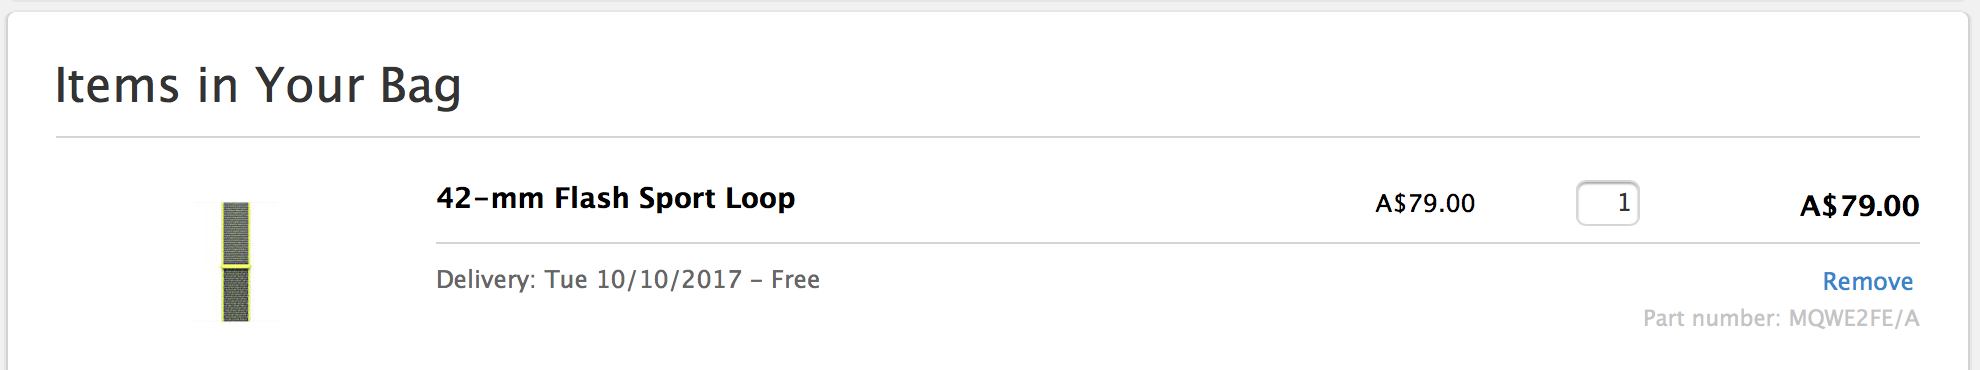Click the yellow buckle fold on strap
Image resolution: width=1980 pixels, height=370 pixels.
click(x=236, y=266)
